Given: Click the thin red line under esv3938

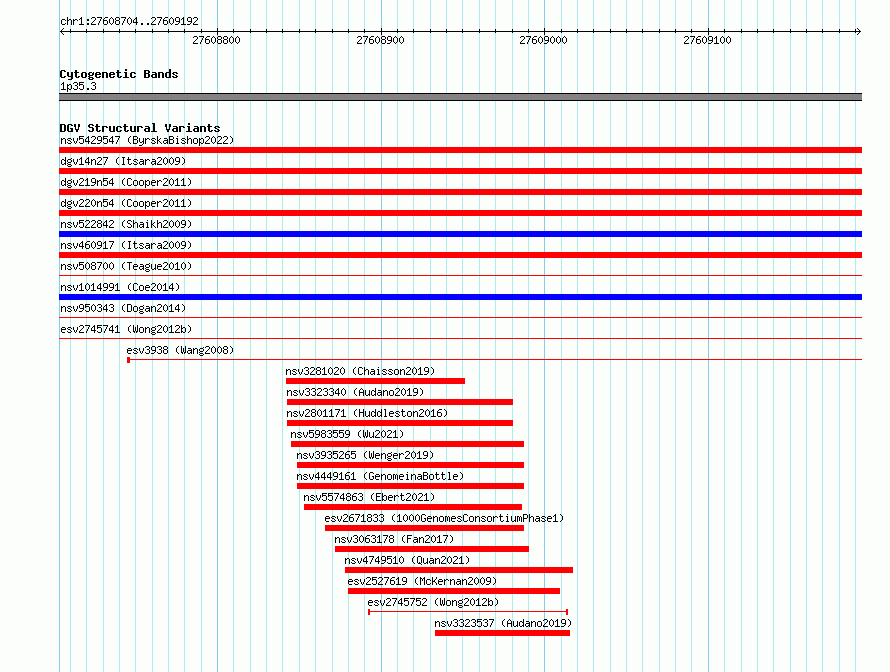Looking at the screenshot, I should pyautogui.click(x=494, y=360).
